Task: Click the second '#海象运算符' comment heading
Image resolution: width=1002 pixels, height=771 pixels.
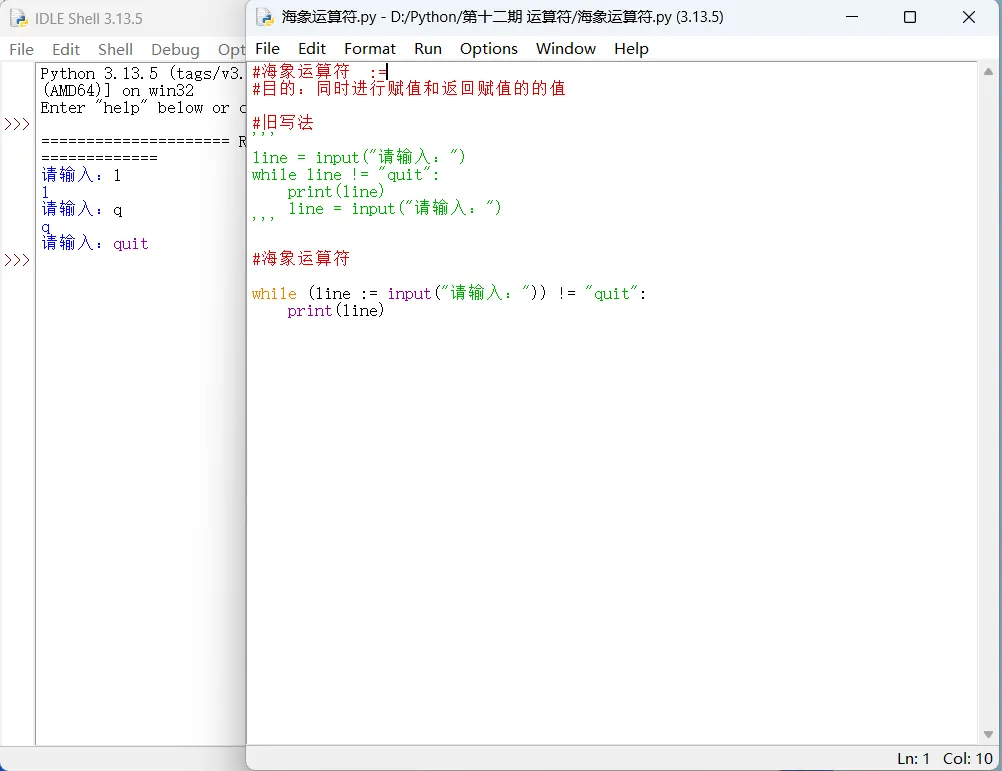Action: [x=301, y=258]
